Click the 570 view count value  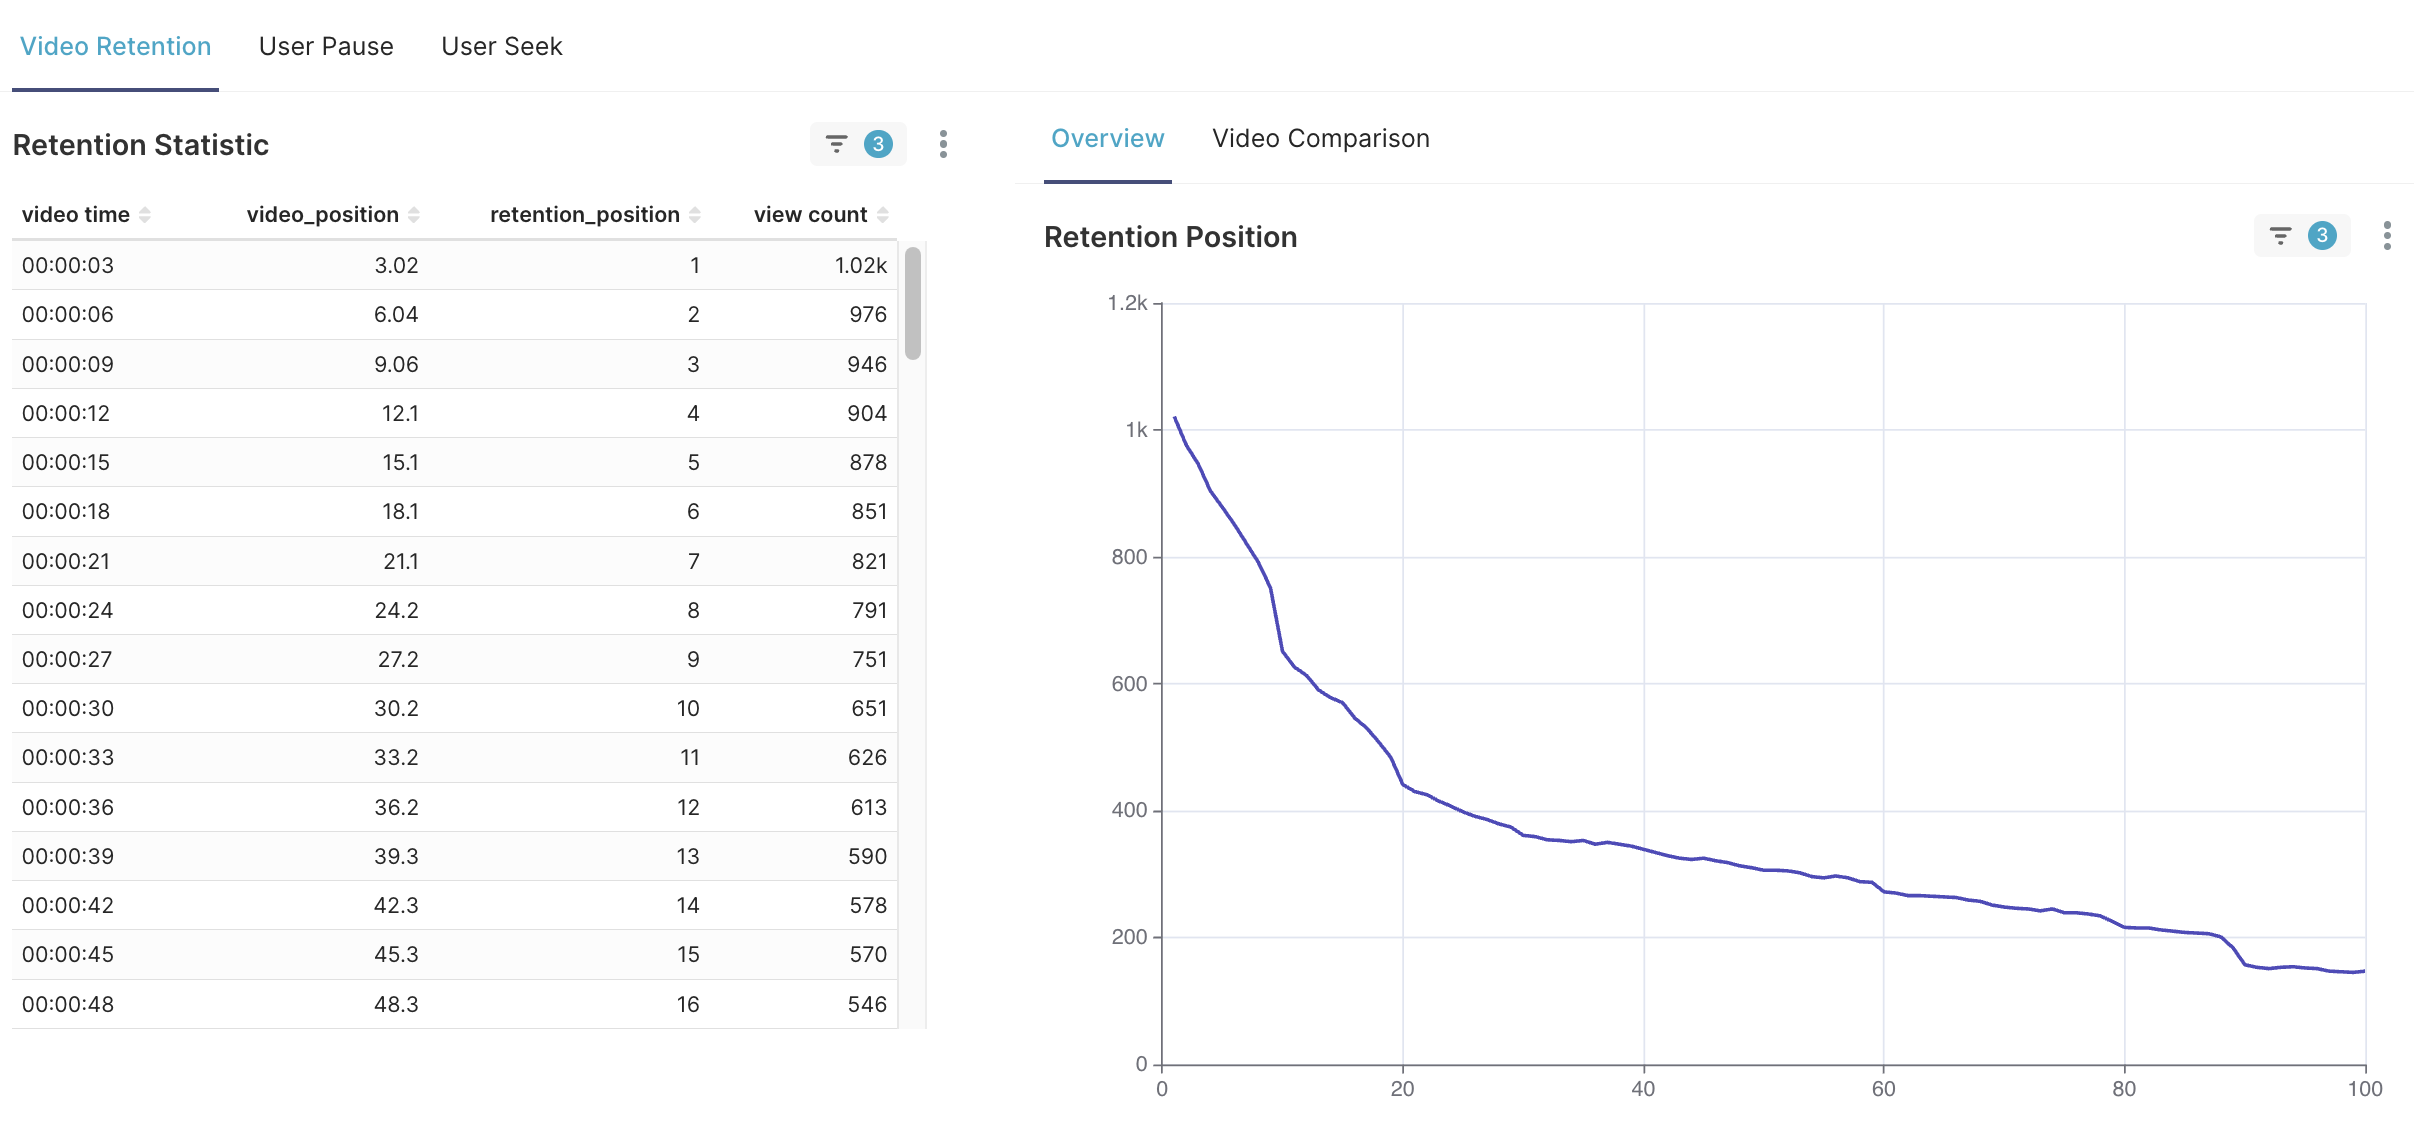pos(868,954)
